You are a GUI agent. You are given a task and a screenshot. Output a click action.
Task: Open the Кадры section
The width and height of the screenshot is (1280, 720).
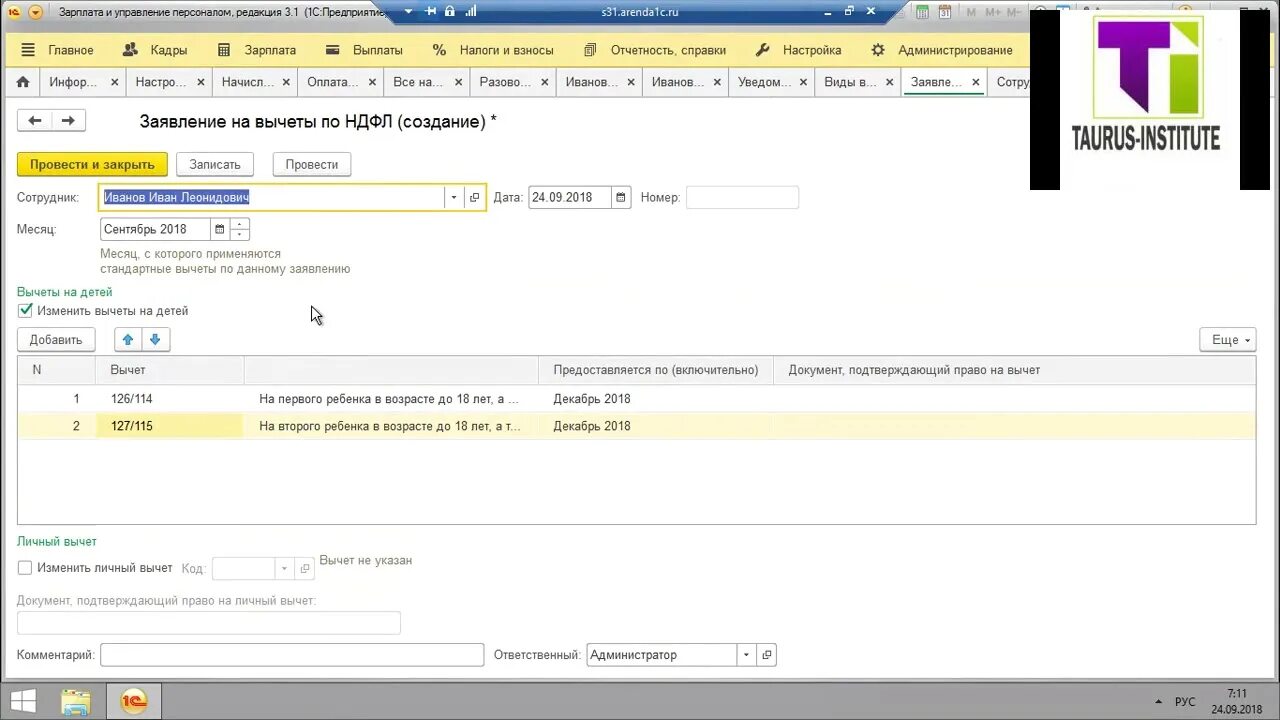tap(154, 50)
